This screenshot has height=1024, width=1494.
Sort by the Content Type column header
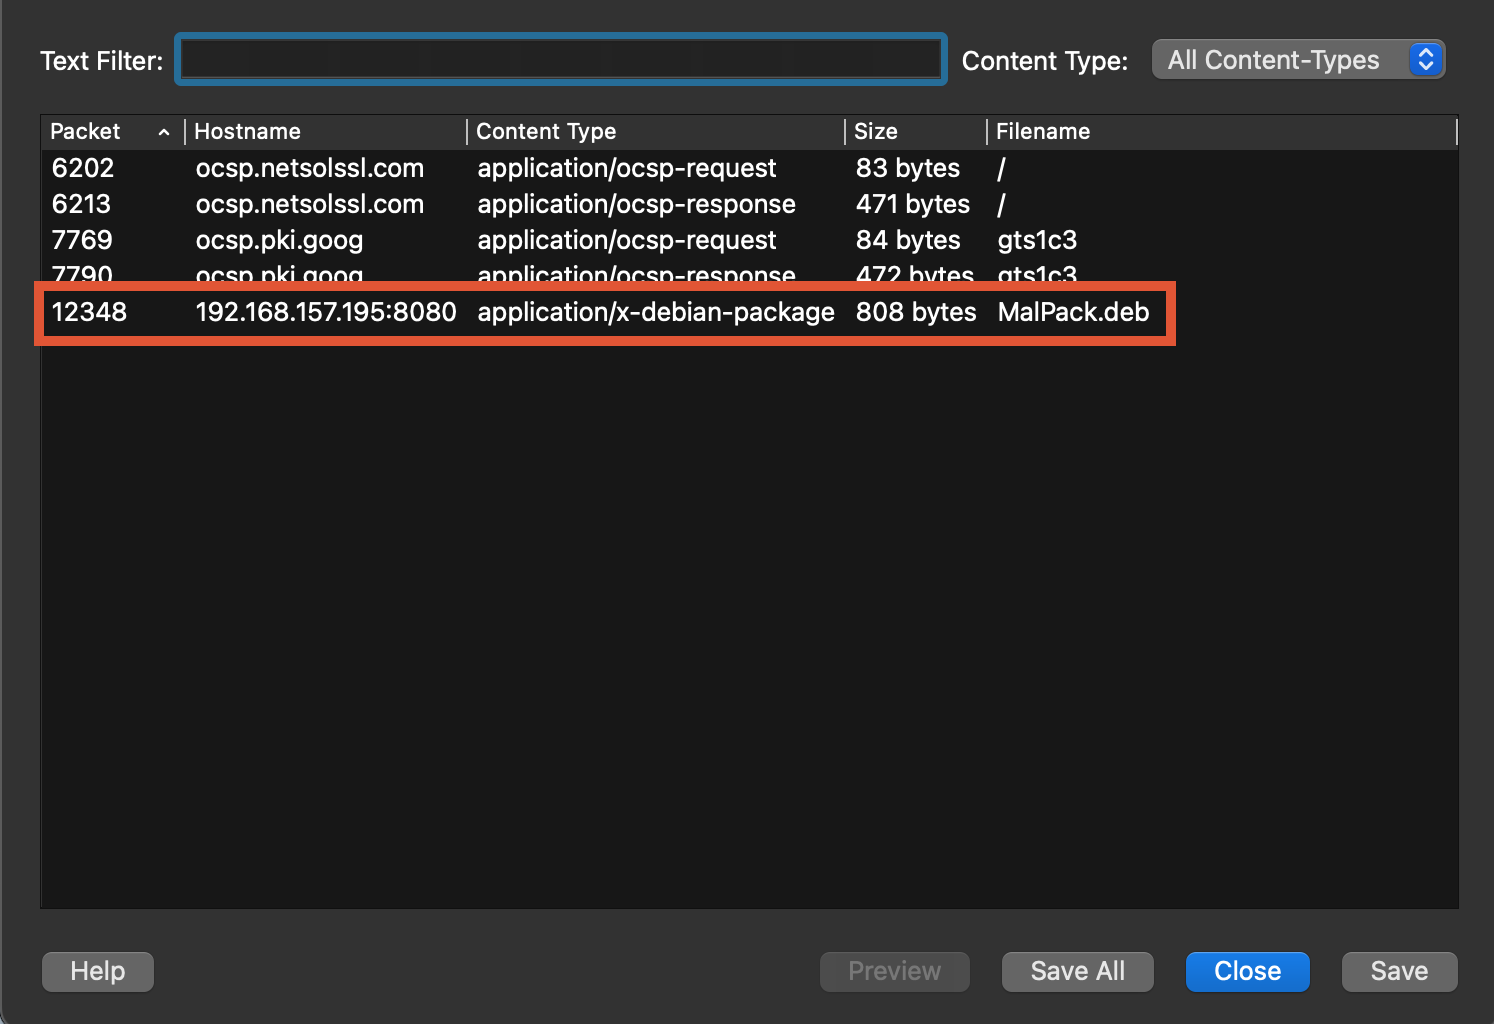click(656, 131)
